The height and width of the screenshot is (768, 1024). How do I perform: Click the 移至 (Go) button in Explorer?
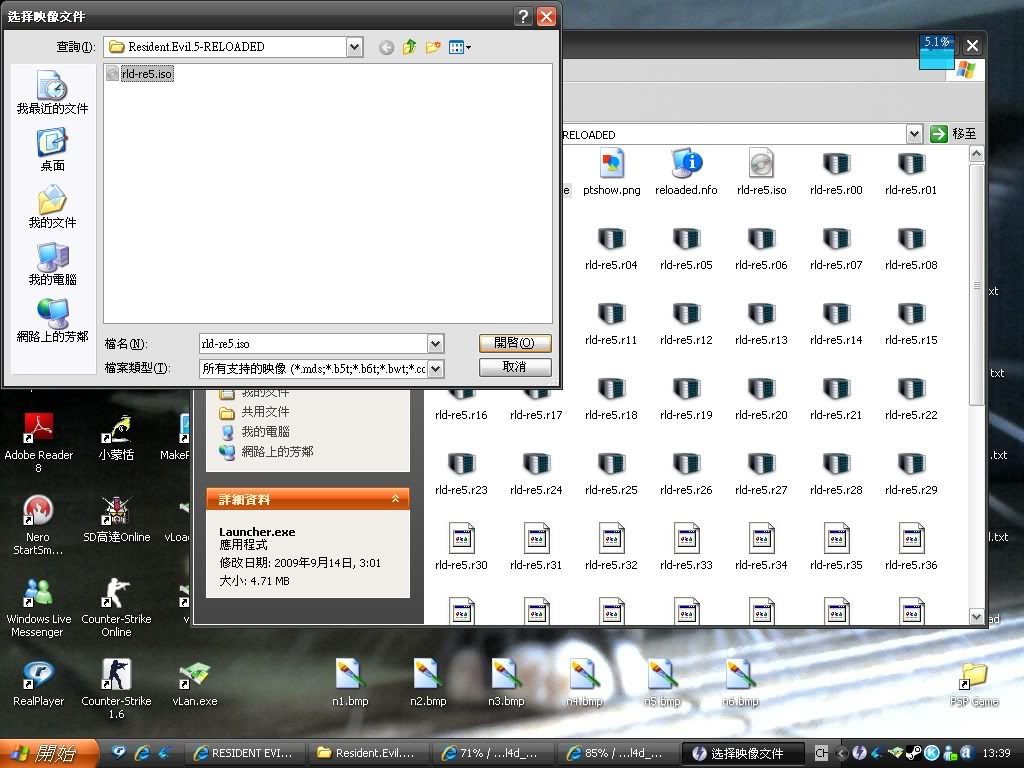pos(953,134)
